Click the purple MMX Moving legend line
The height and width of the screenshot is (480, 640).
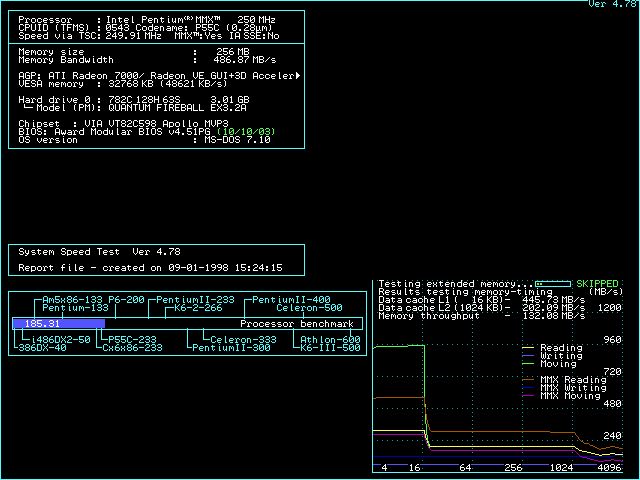(x=530, y=396)
